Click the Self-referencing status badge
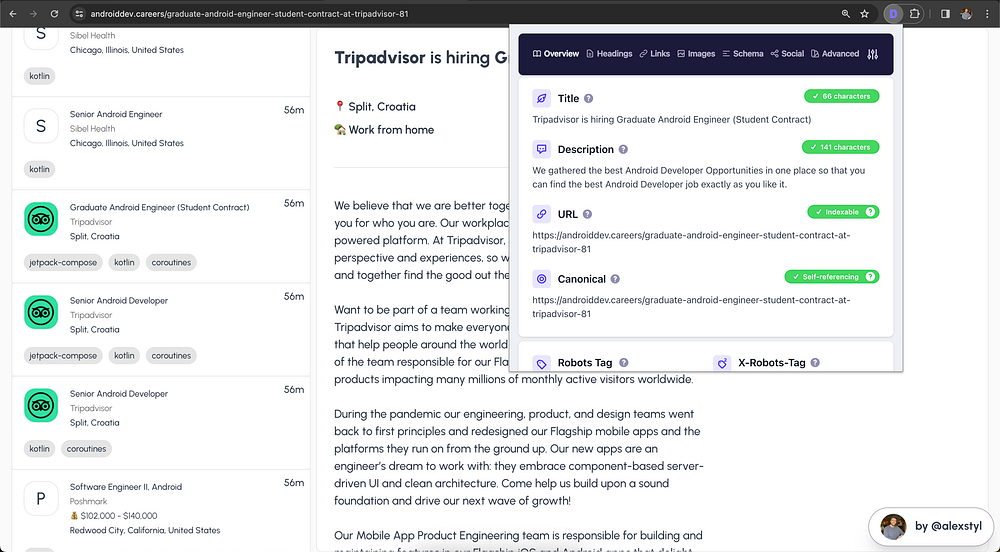Screen dimensions: 1000x552 pos(832,277)
